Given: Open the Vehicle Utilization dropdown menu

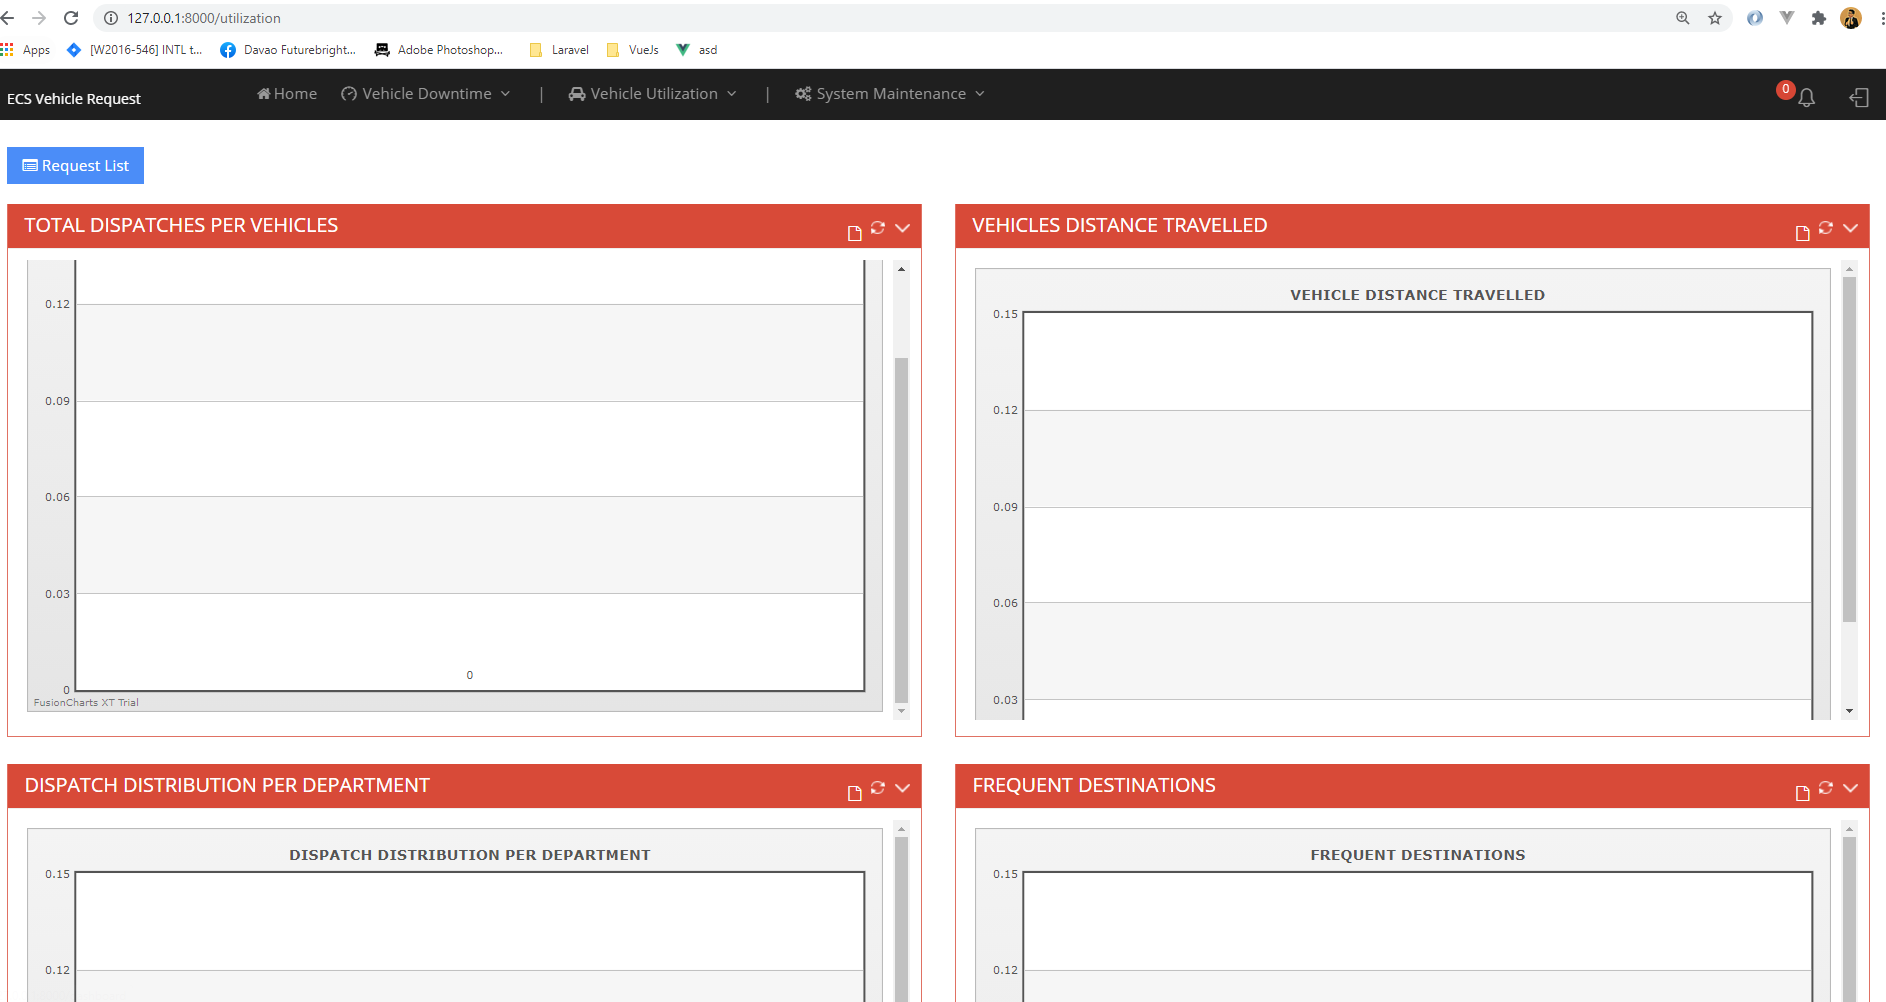Looking at the screenshot, I should [653, 94].
